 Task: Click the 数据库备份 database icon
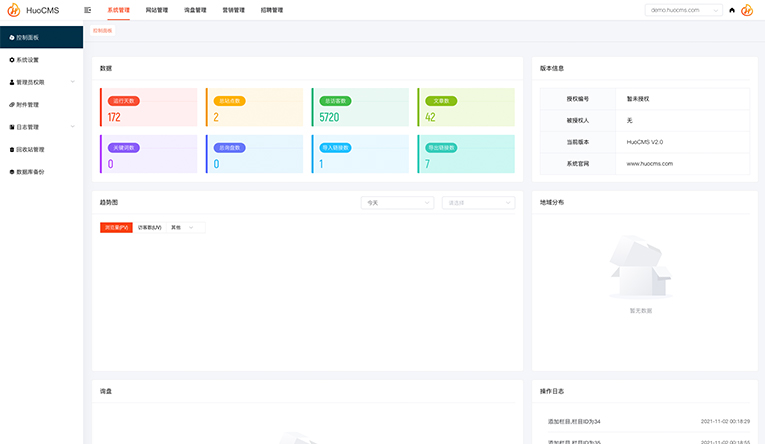(12, 171)
